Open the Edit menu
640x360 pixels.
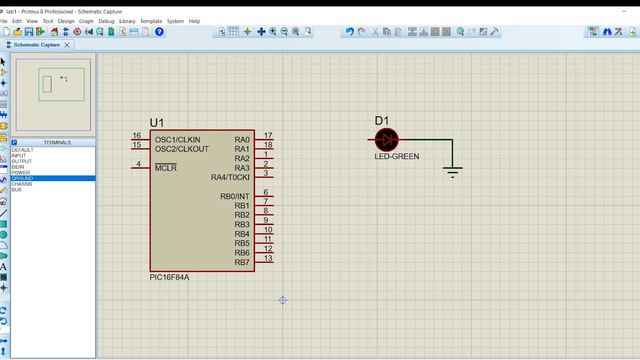click(x=17, y=21)
